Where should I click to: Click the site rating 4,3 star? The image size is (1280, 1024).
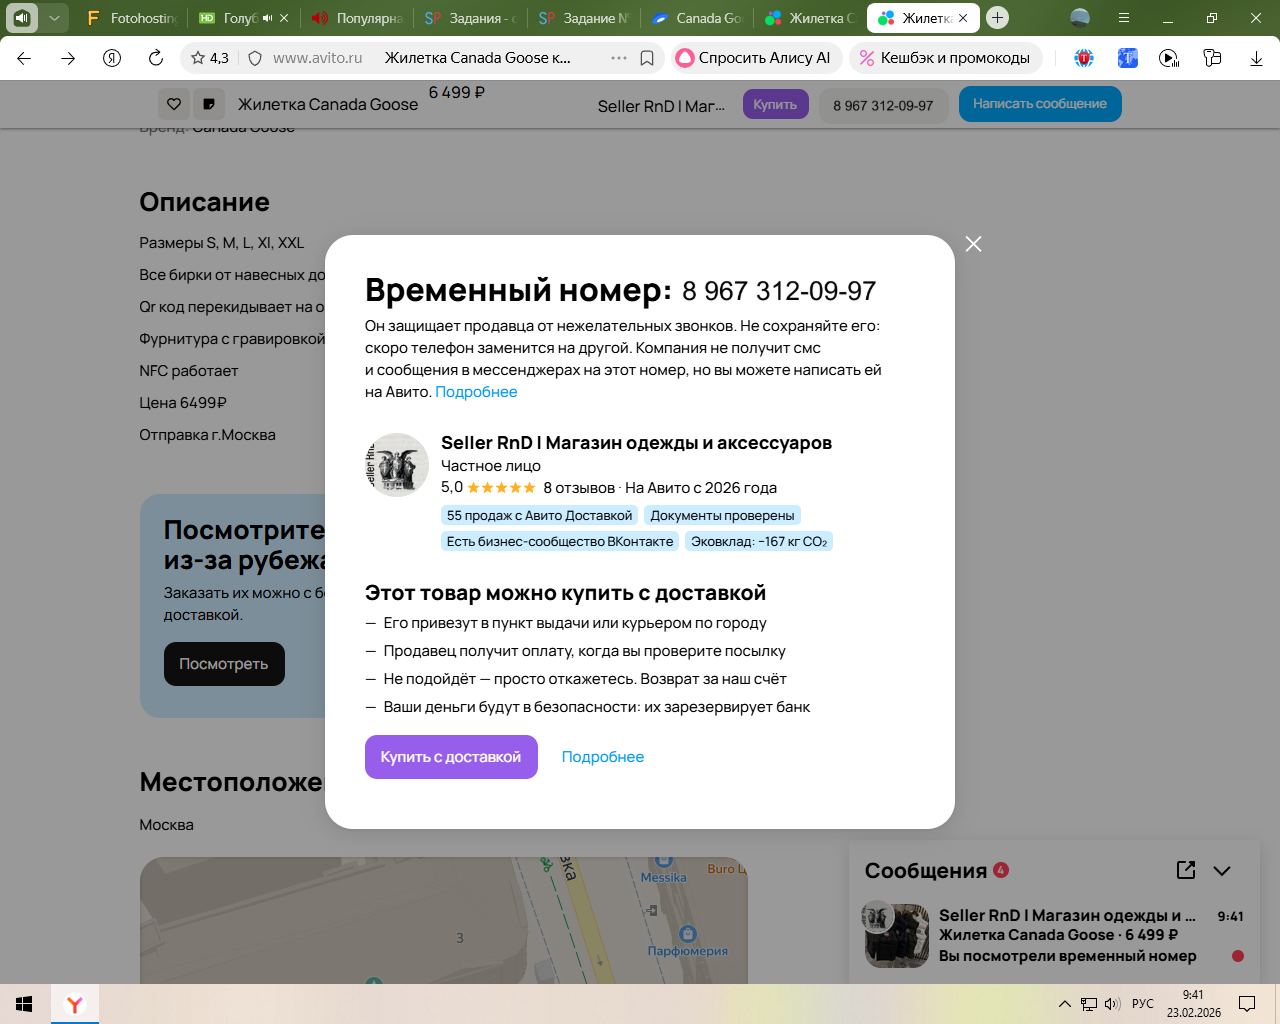click(x=210, y=58)
